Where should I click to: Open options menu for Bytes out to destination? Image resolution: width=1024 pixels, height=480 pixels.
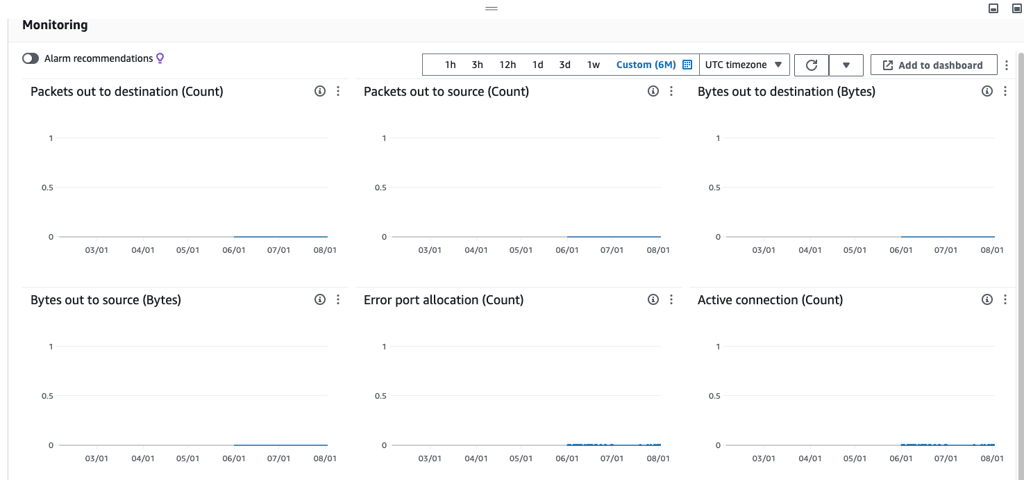click(1005, 91)
